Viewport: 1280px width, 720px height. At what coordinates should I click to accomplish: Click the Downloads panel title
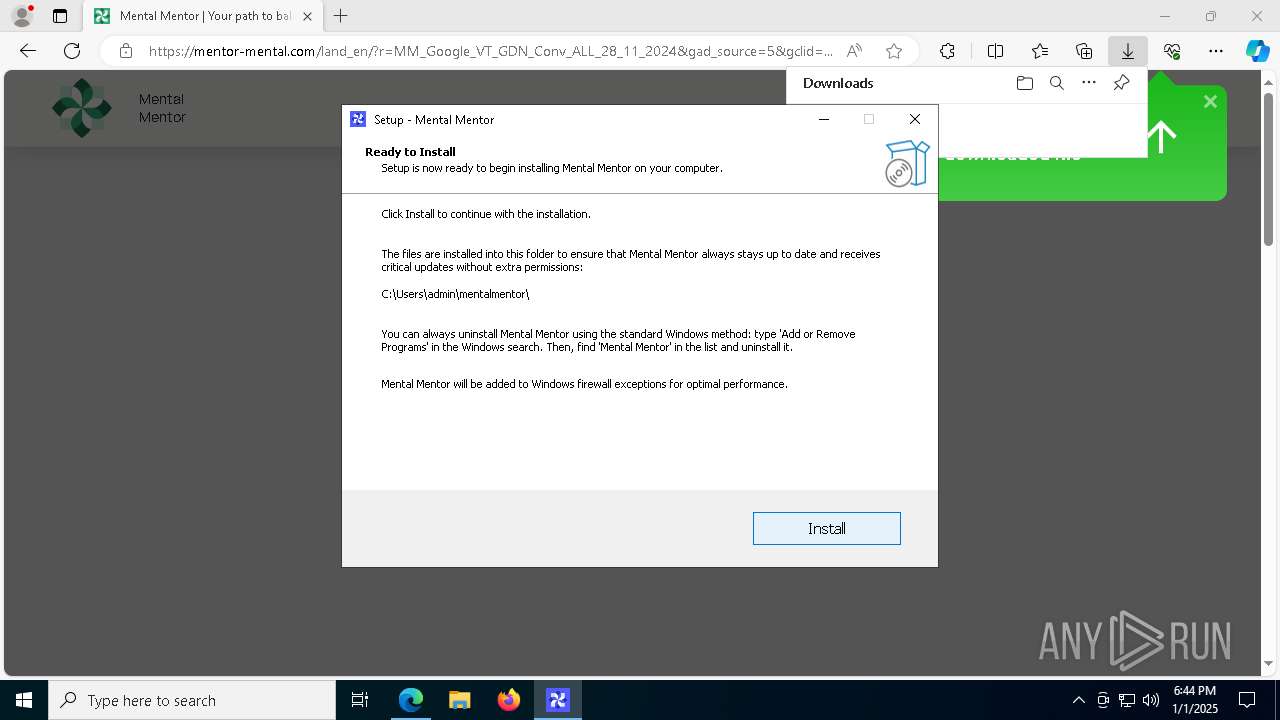pos(838,83)
